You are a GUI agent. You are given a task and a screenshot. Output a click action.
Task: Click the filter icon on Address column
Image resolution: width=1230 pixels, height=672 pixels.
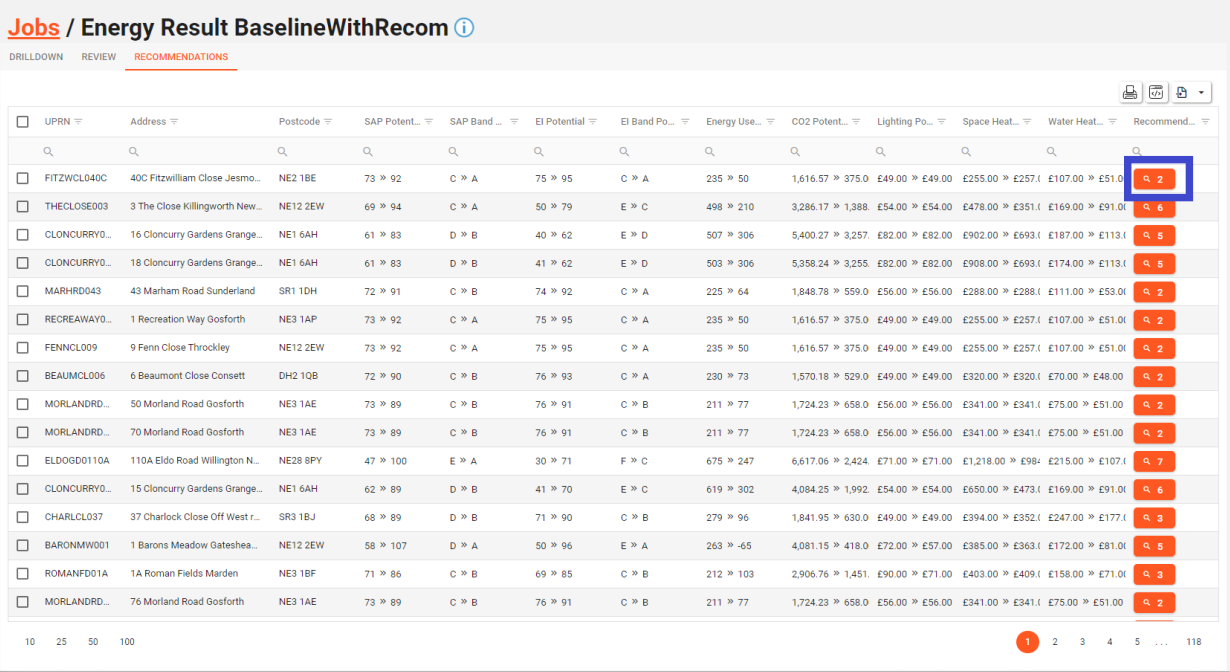pos(174,122)
